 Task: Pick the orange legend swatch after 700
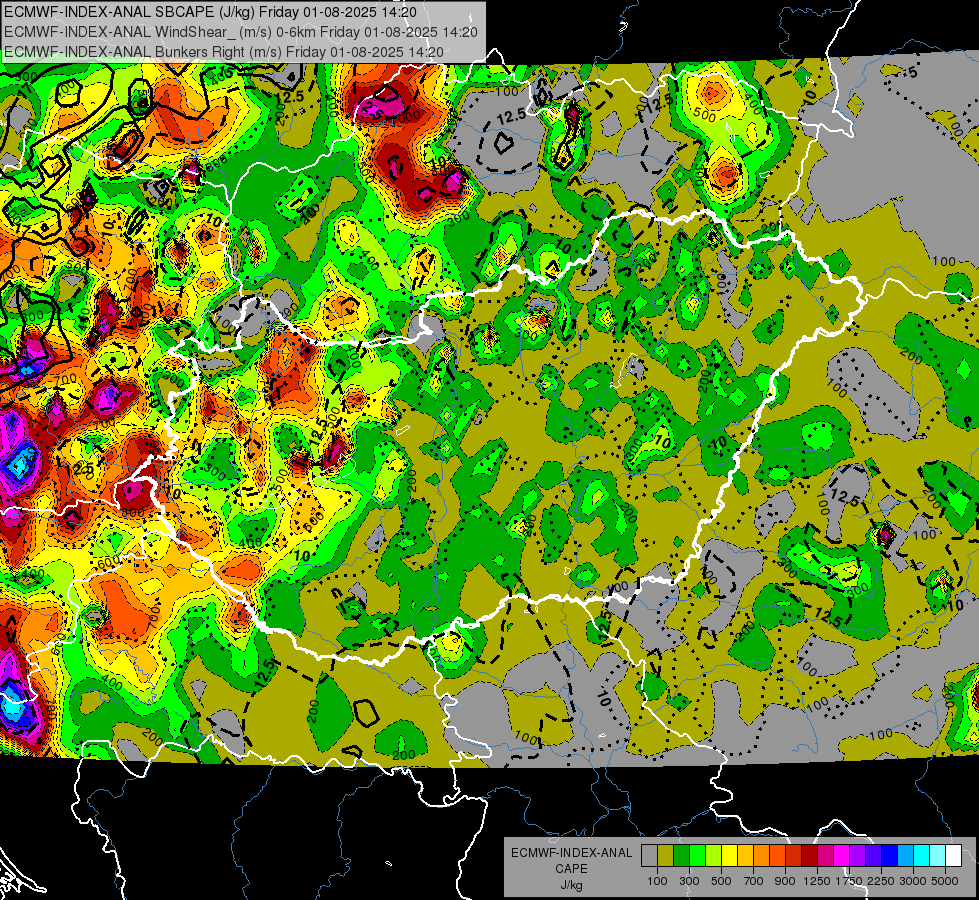762,856
